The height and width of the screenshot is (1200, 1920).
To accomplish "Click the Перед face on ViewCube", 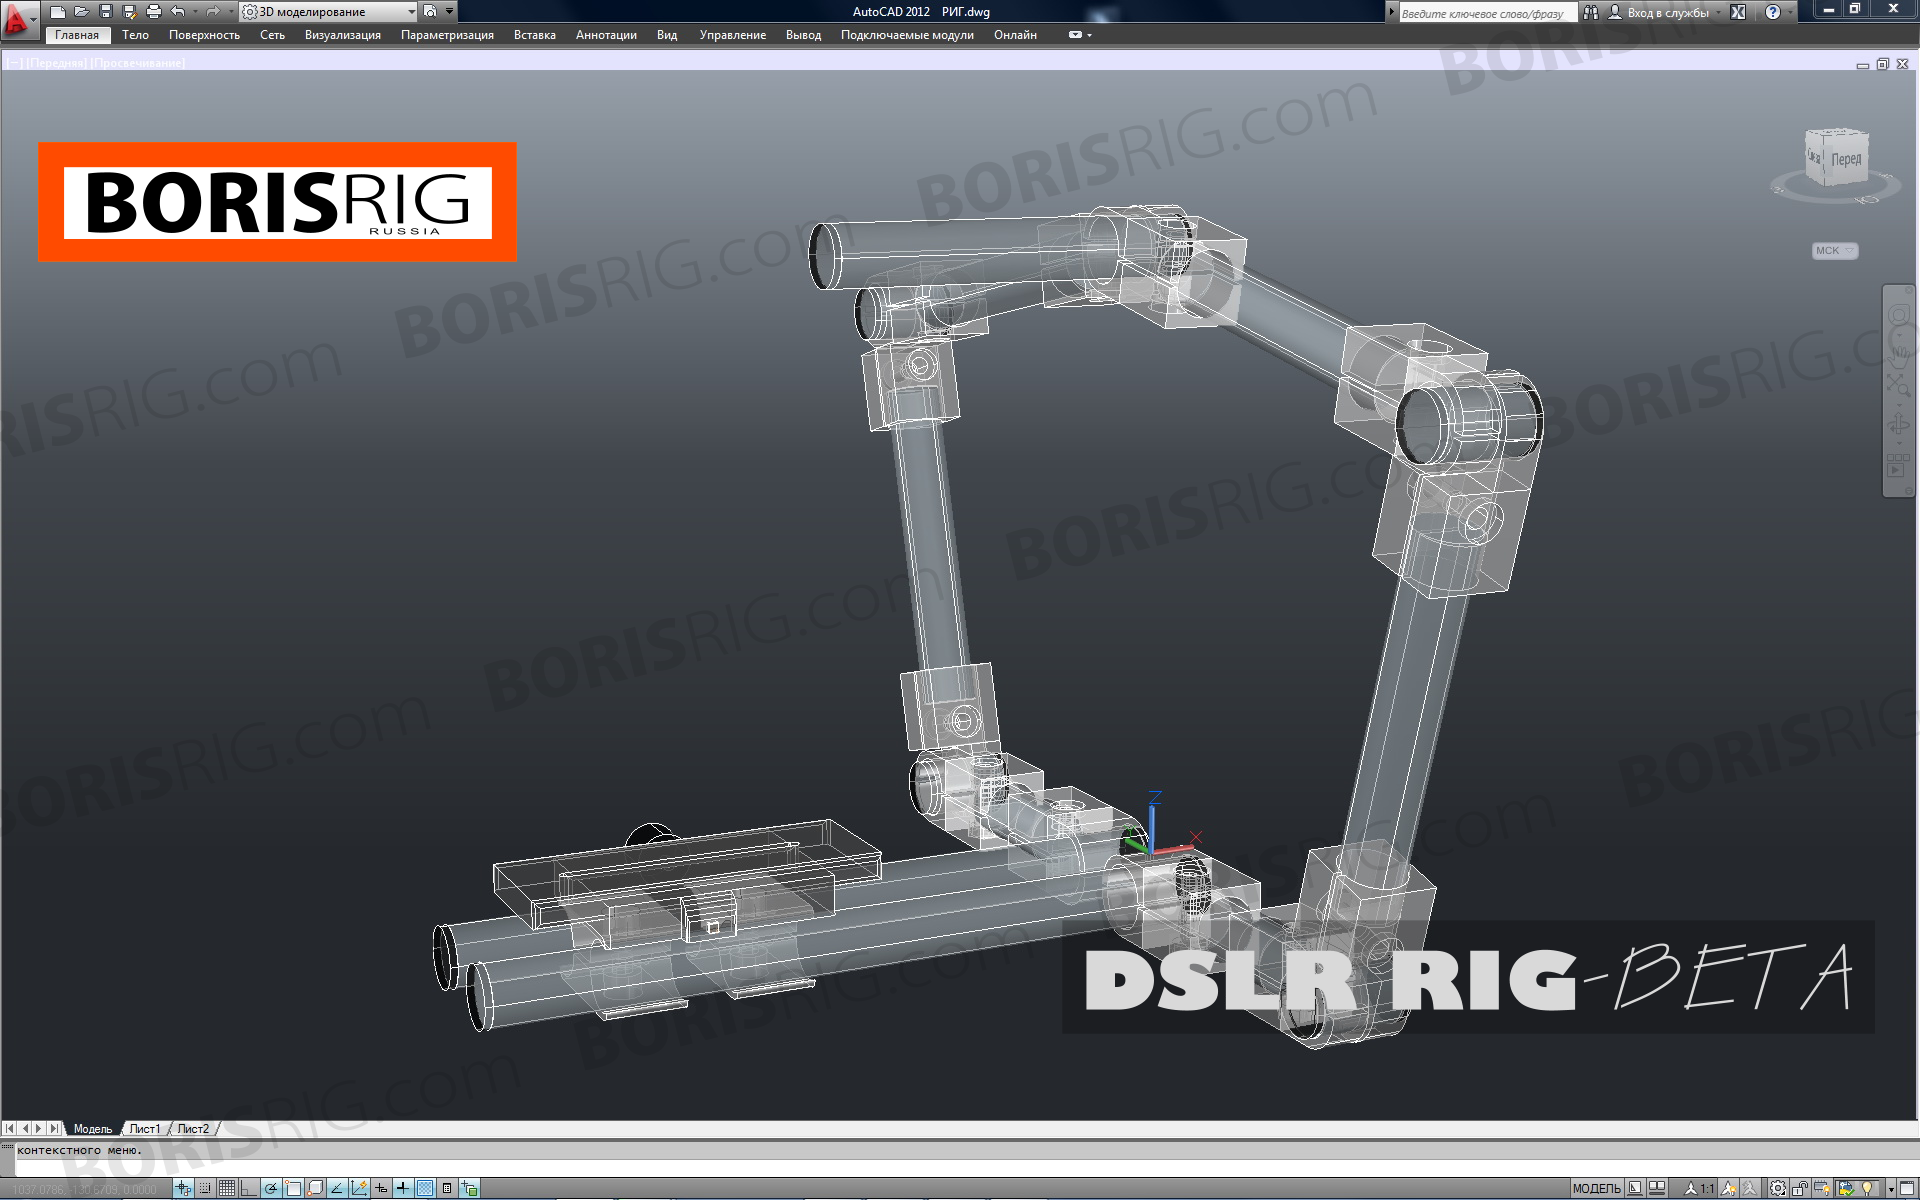I will pyautogui.click(x=1846, y=159).
